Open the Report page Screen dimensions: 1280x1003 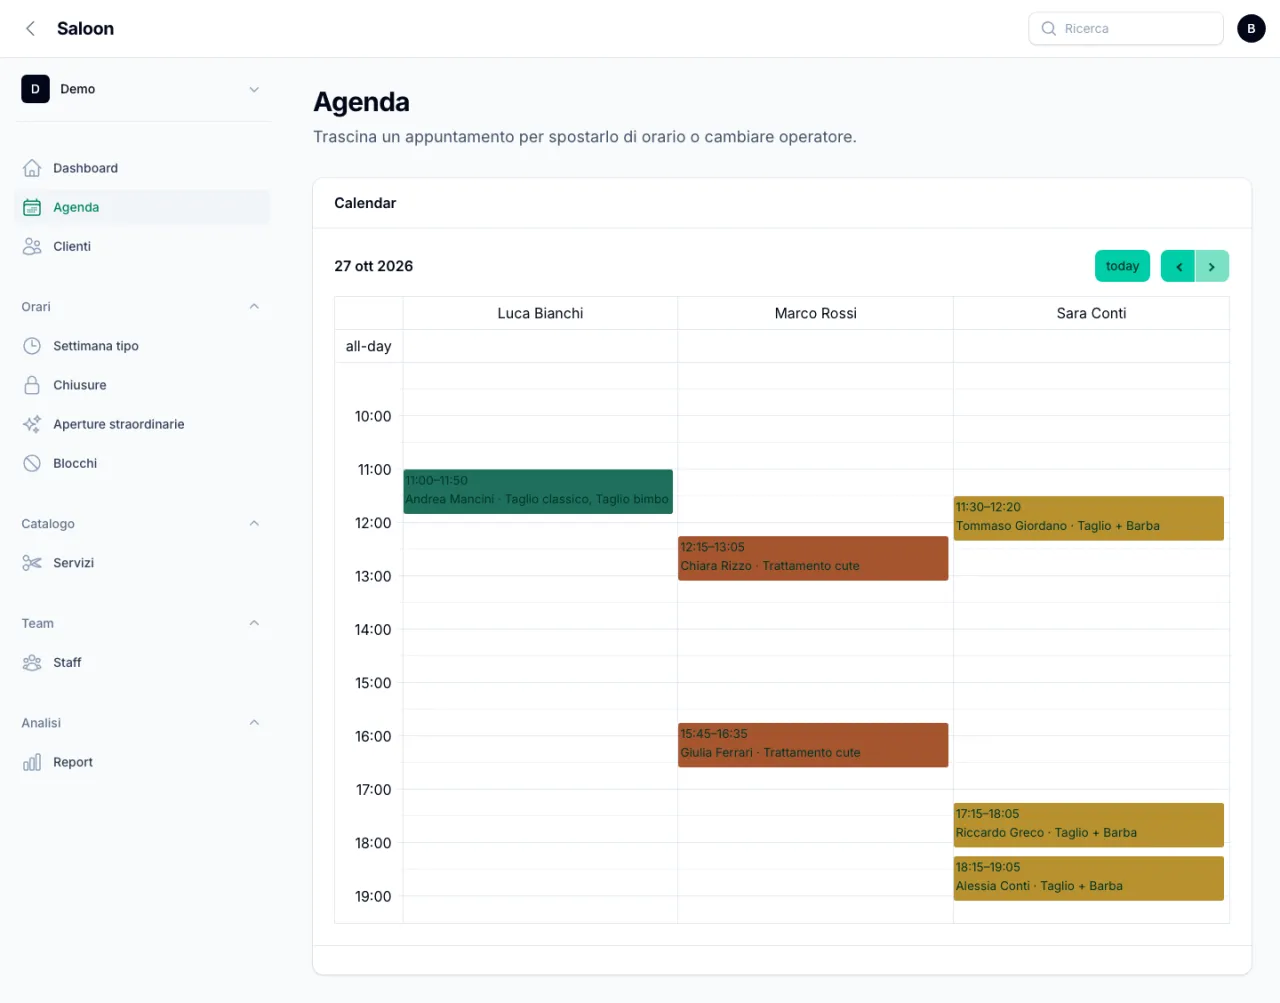(x=143, y=762)
